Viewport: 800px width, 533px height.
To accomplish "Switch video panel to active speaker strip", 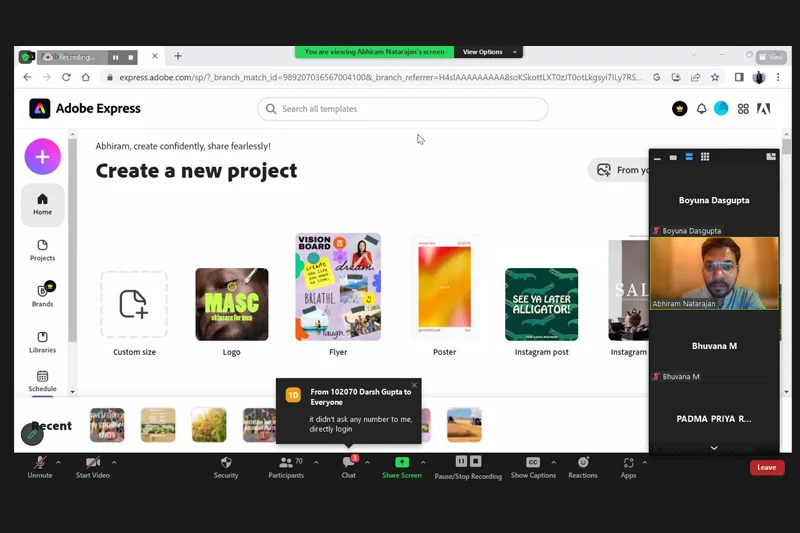I will click(689, 157).
